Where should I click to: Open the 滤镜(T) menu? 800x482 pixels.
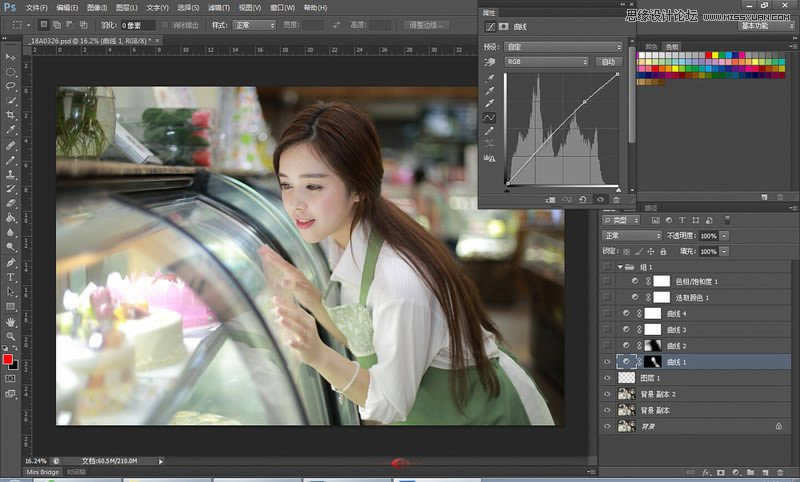[x=219, y=8]
